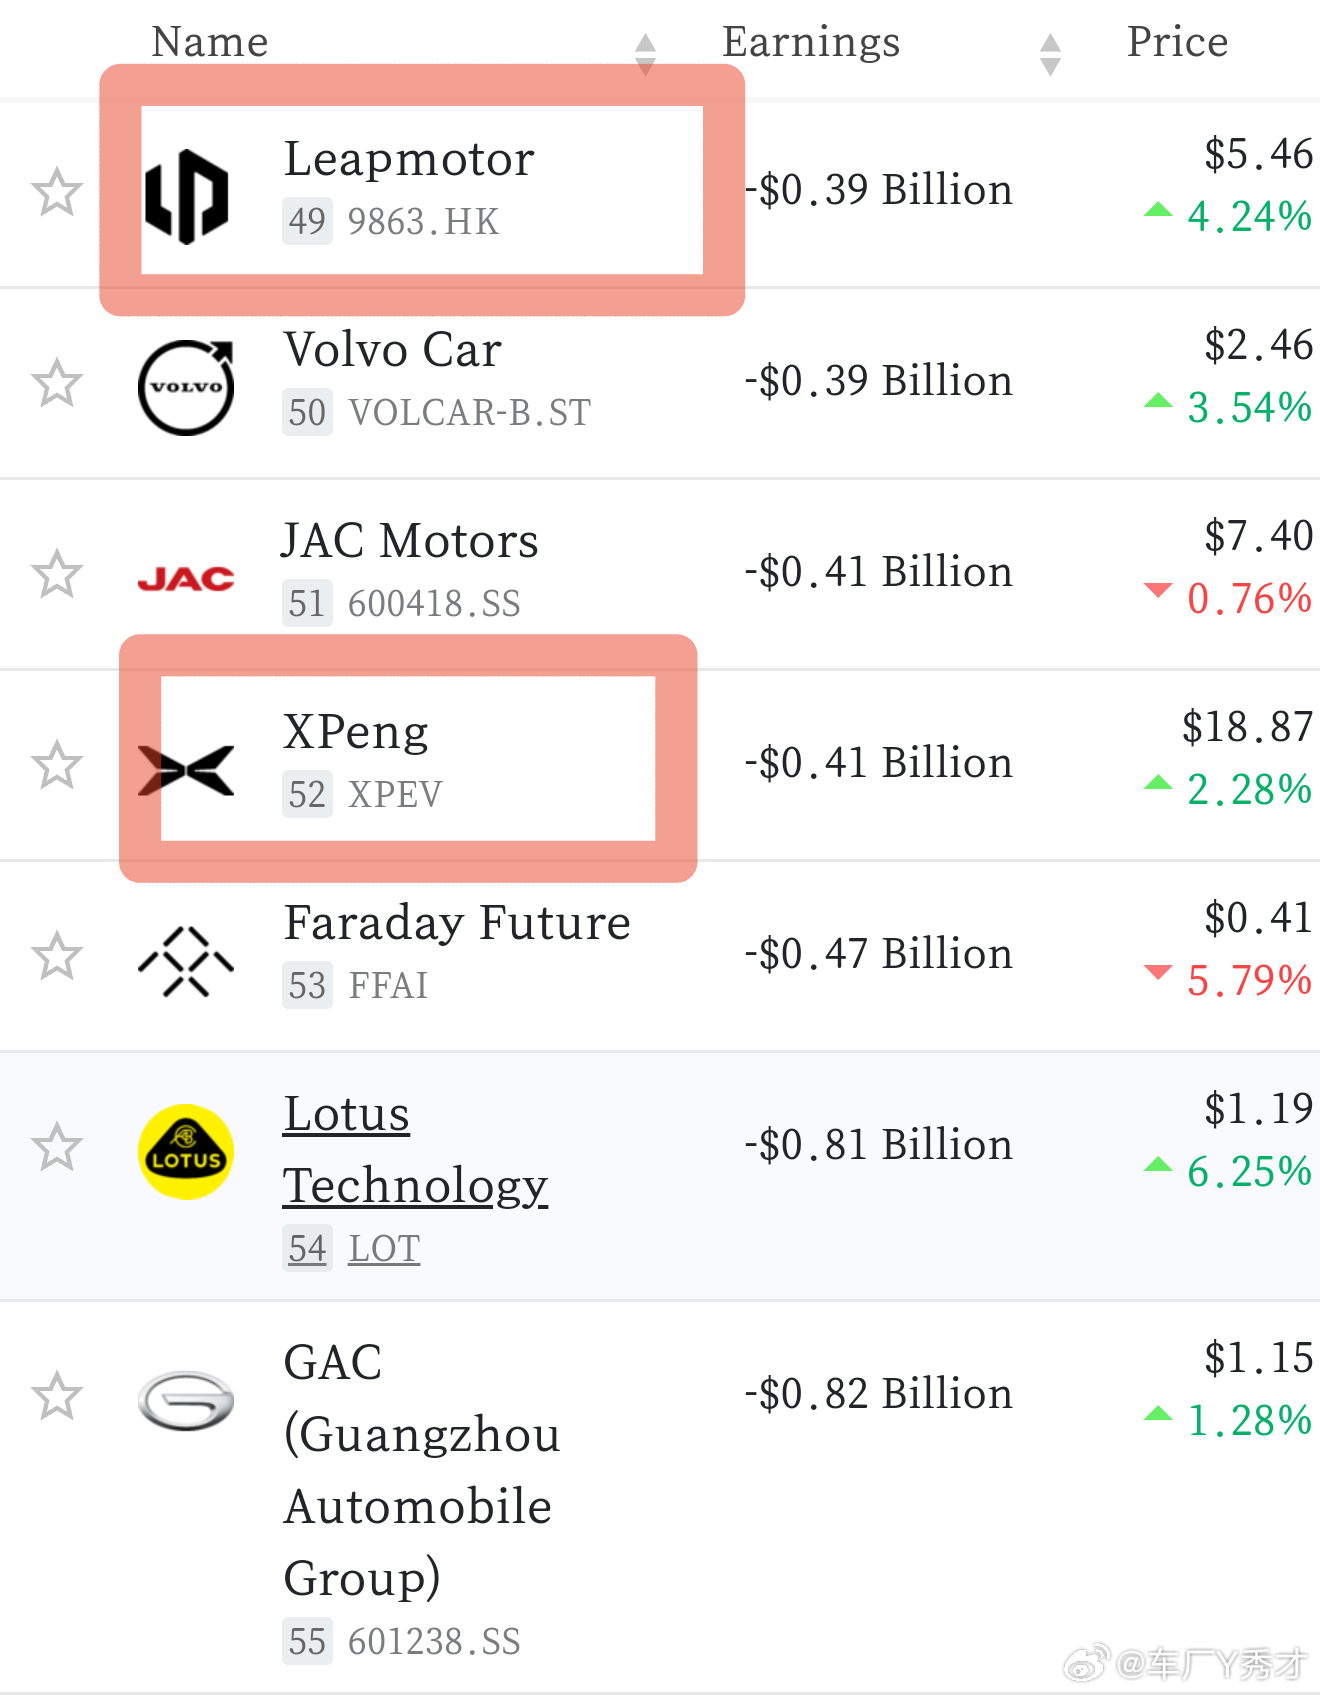Toggle the favorite star for Volvo Car
1320x1695 pixels.
click(x=56, y=384)
